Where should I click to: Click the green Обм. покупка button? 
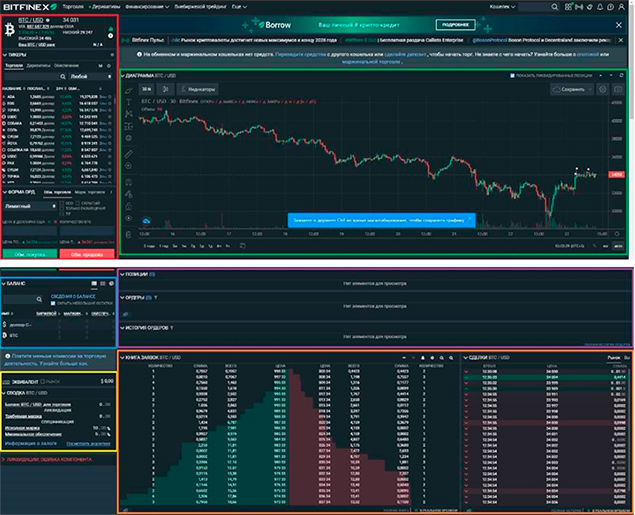point(30,254)
